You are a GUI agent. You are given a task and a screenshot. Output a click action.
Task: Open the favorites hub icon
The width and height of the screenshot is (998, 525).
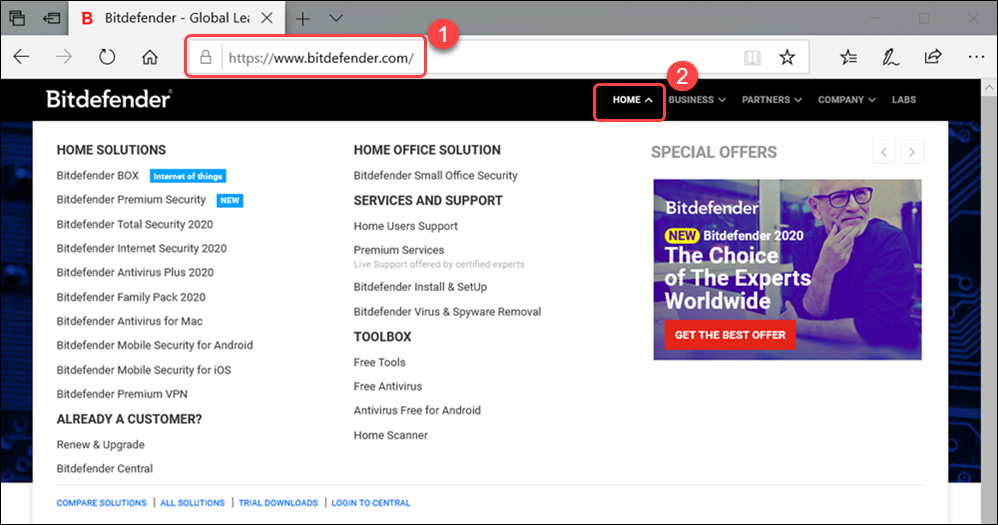pos(848,58)
